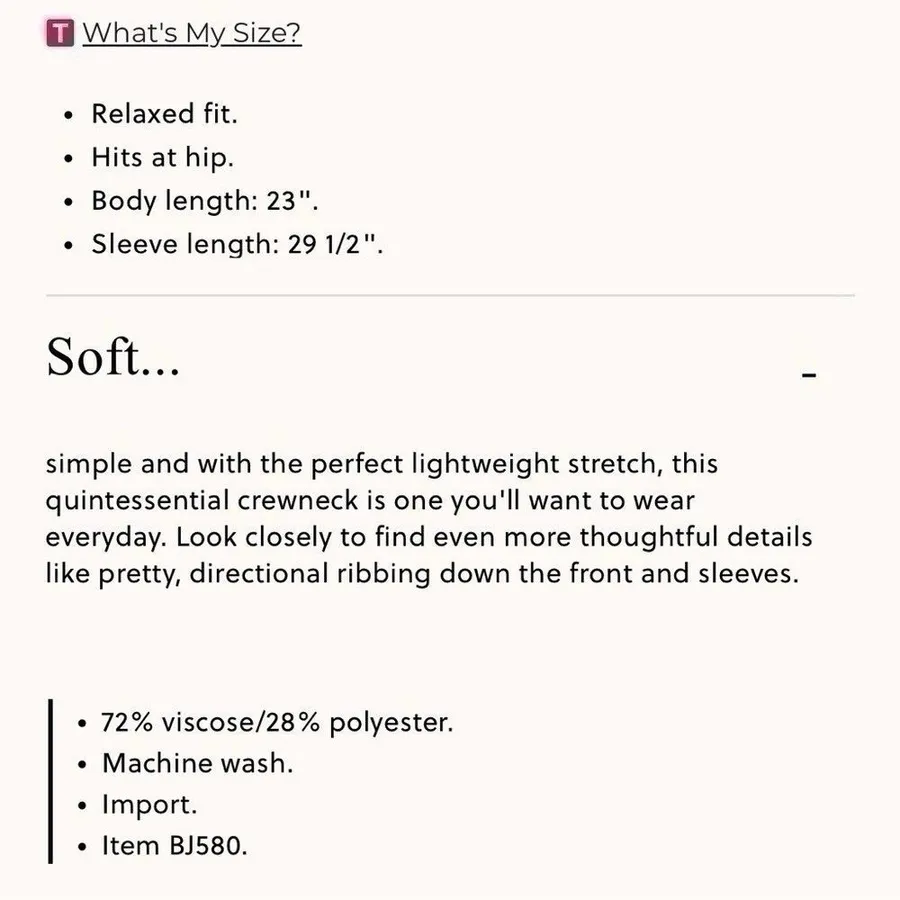The image size is (900, 900).
Task: Click the horizontal divider above Soft...
Action: [450, 296]
